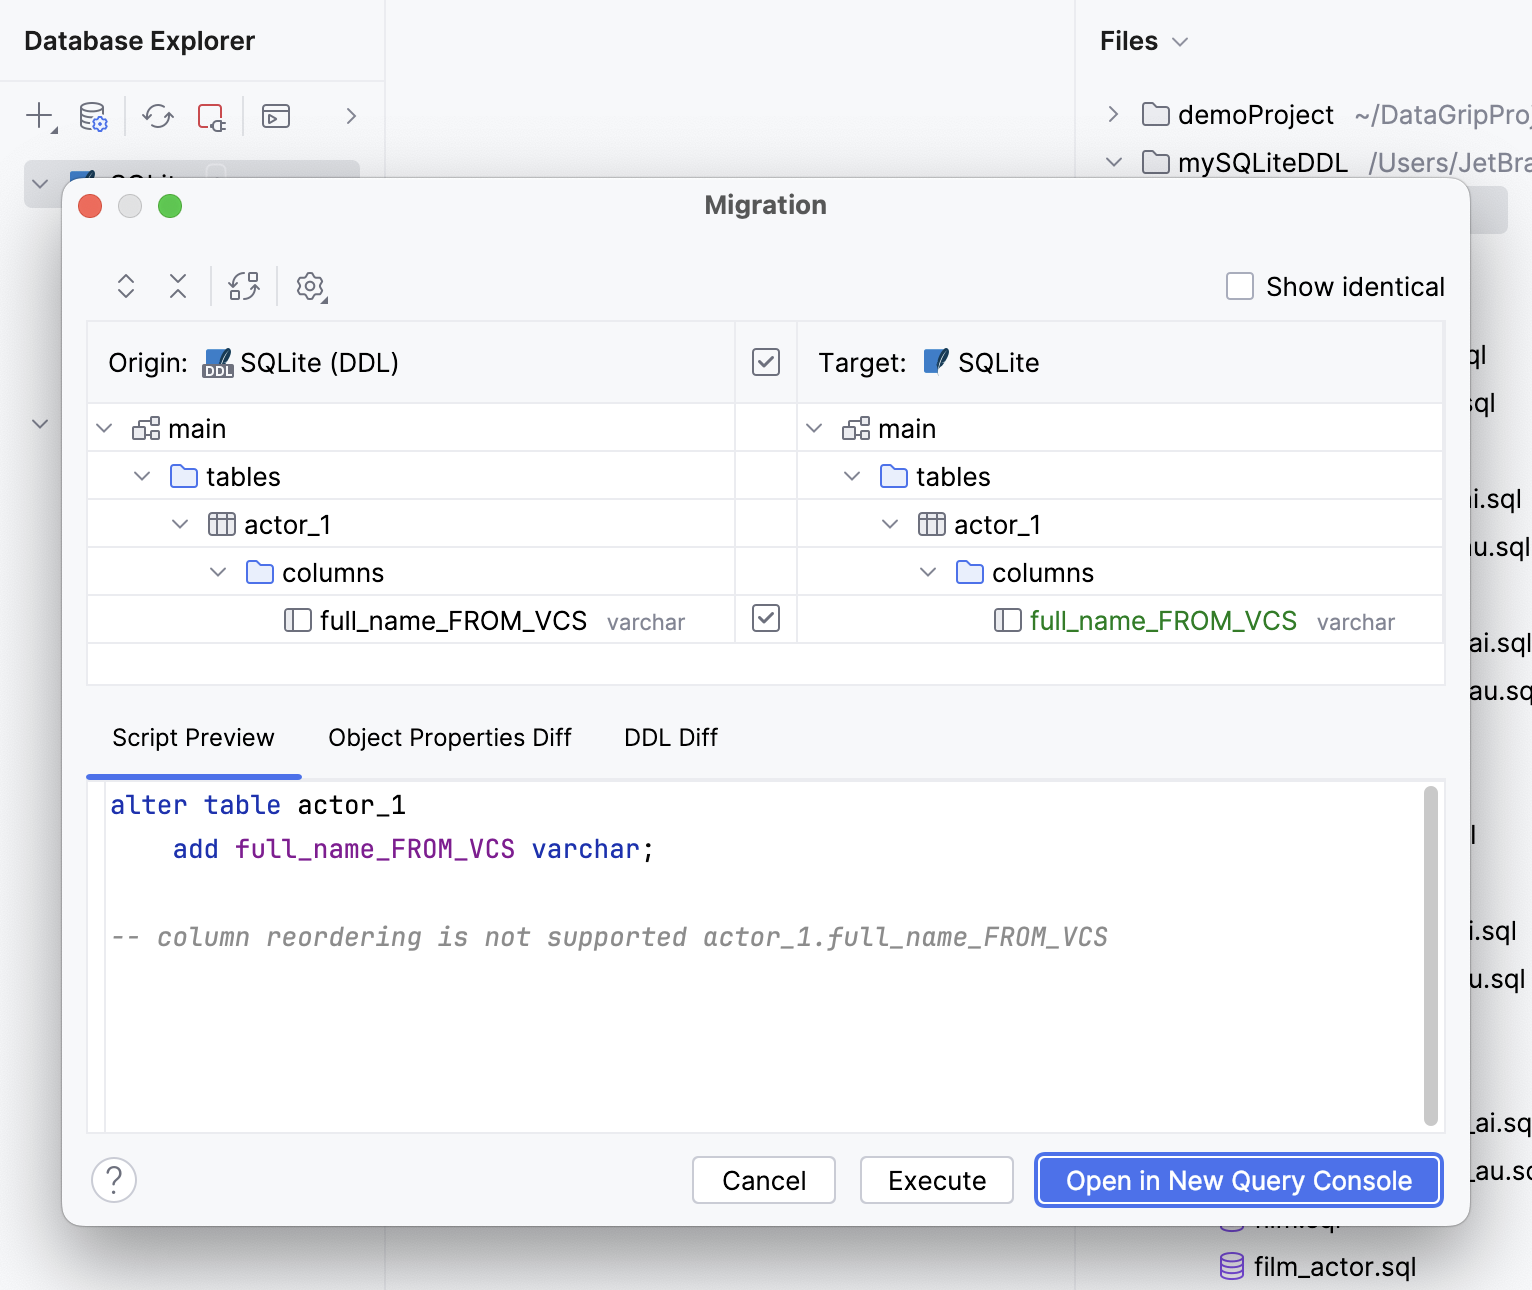Switch to the DDL Diff tab
This screenshot has width=1532, height=1290.
(x=670, y=737)
